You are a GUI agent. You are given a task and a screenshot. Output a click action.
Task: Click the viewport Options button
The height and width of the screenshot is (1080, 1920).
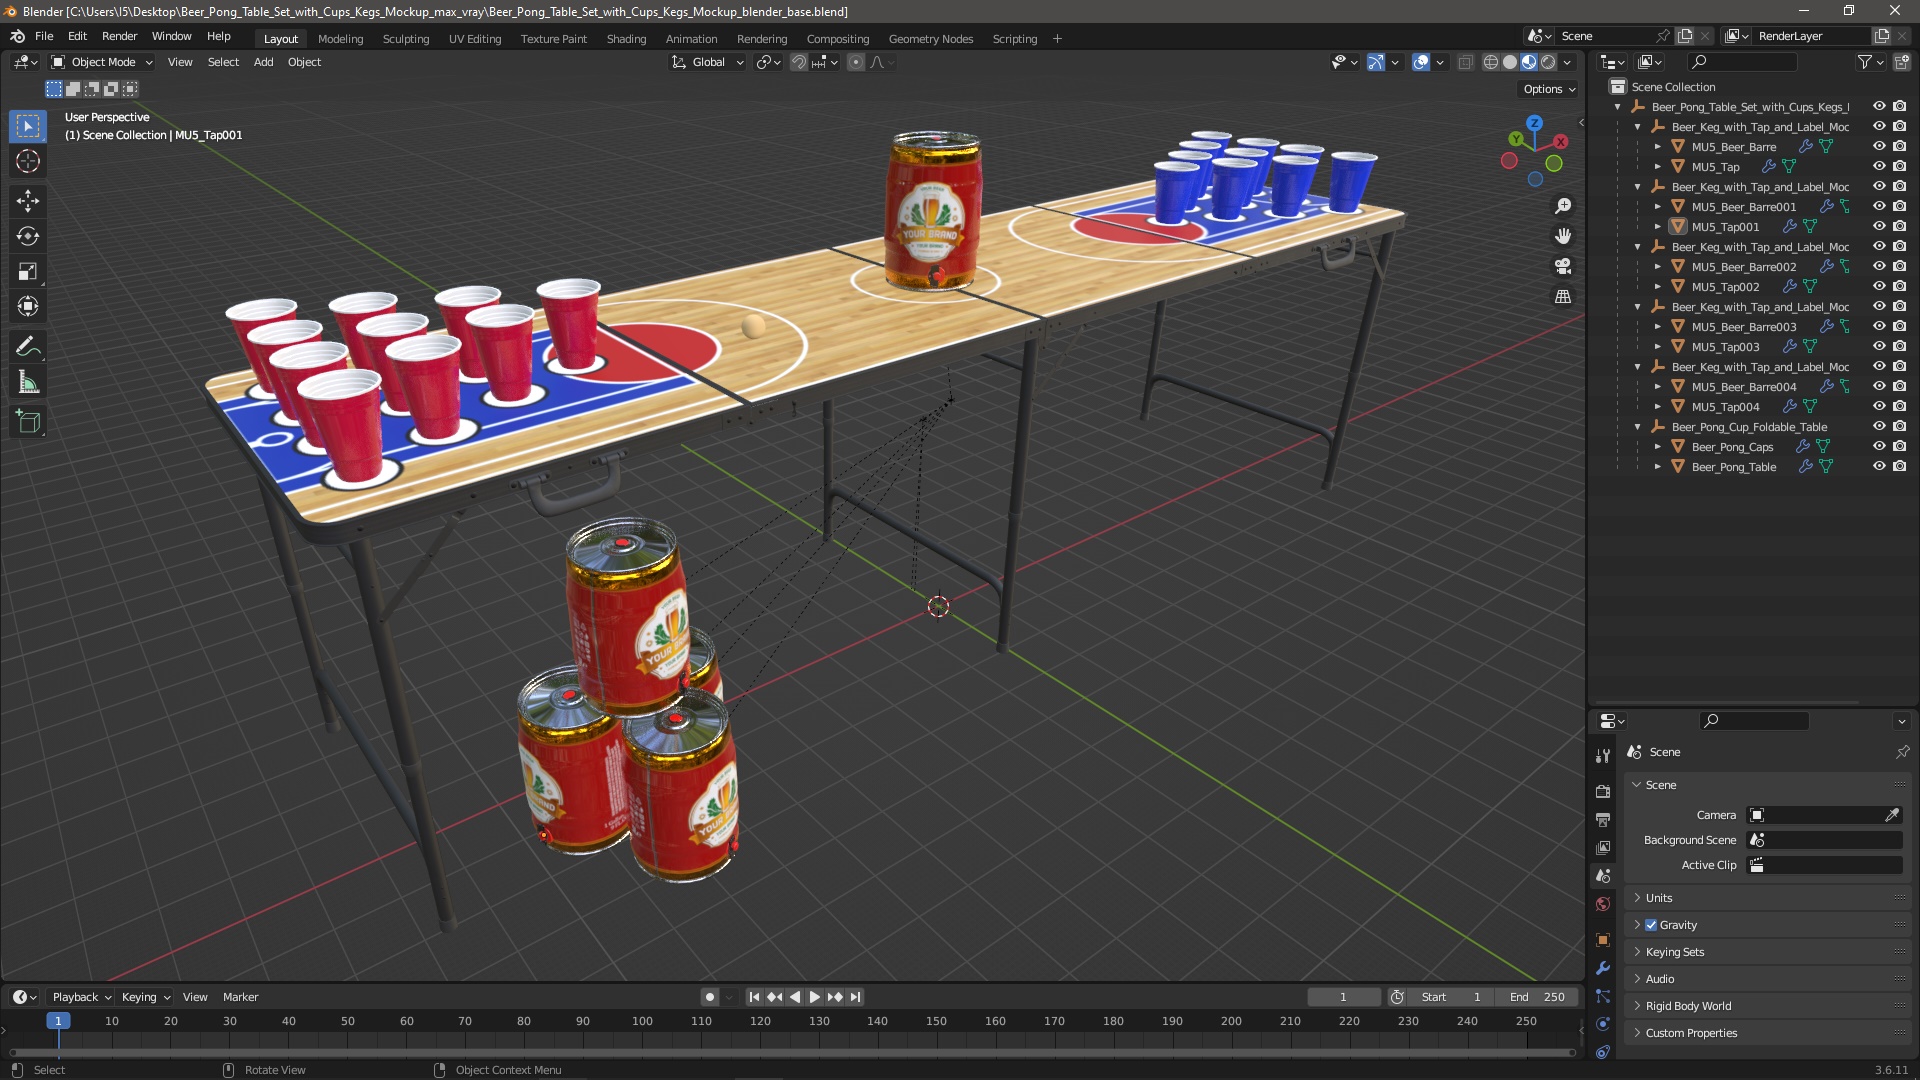tap(1548, 89)
